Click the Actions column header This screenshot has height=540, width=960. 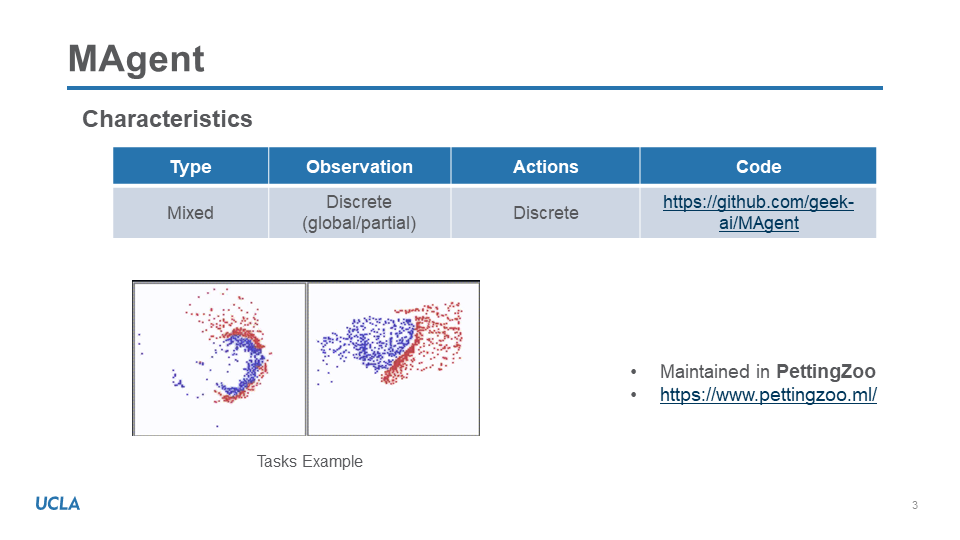(545, 167)
